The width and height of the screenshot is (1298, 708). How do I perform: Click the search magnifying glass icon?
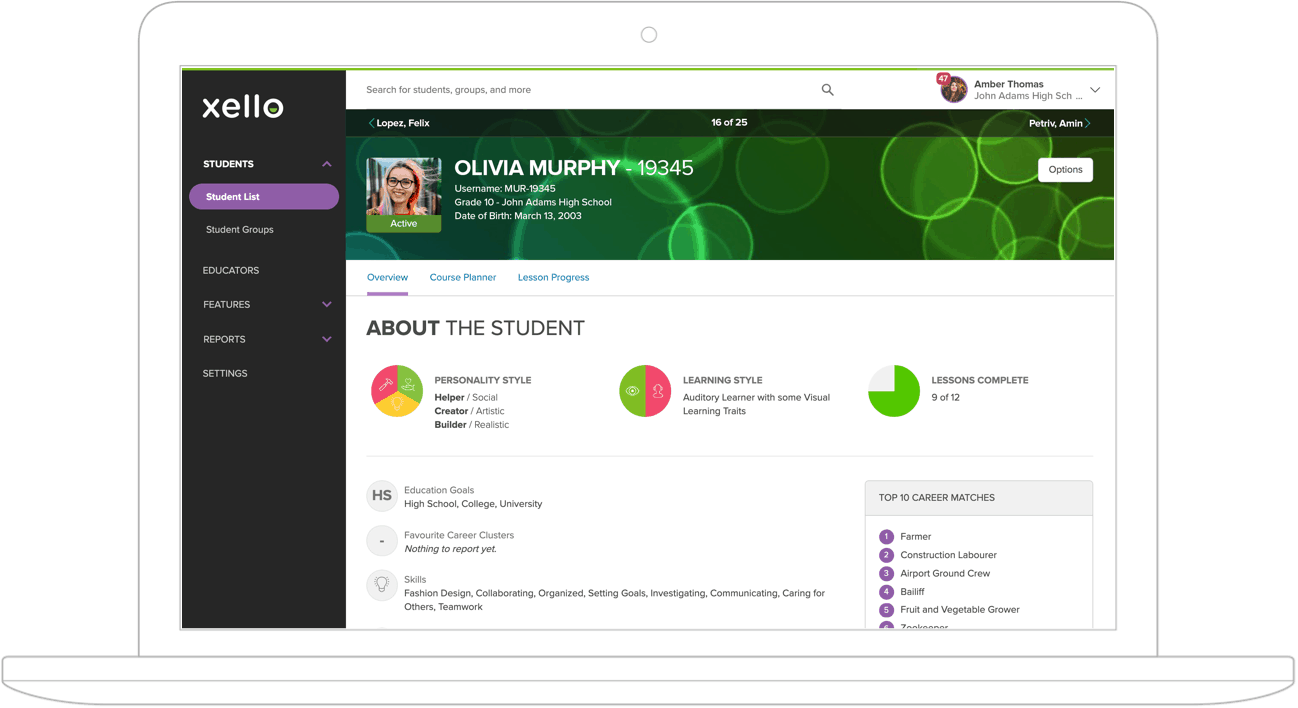(x=826, y=89)
